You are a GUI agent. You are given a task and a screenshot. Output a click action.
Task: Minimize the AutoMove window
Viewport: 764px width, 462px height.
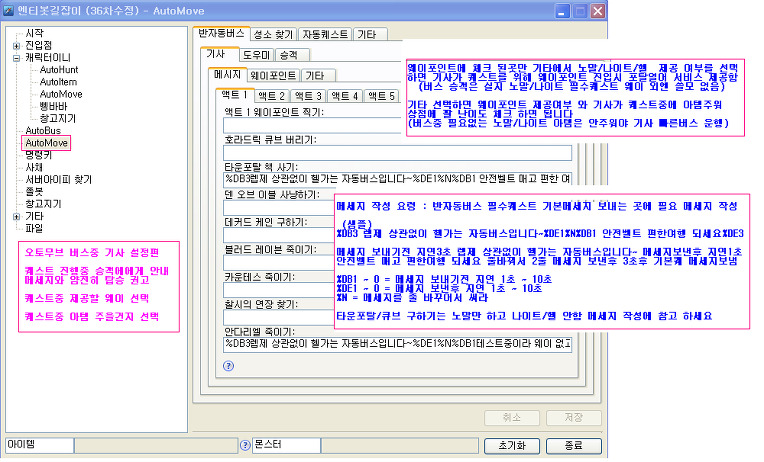pos(562,11)
